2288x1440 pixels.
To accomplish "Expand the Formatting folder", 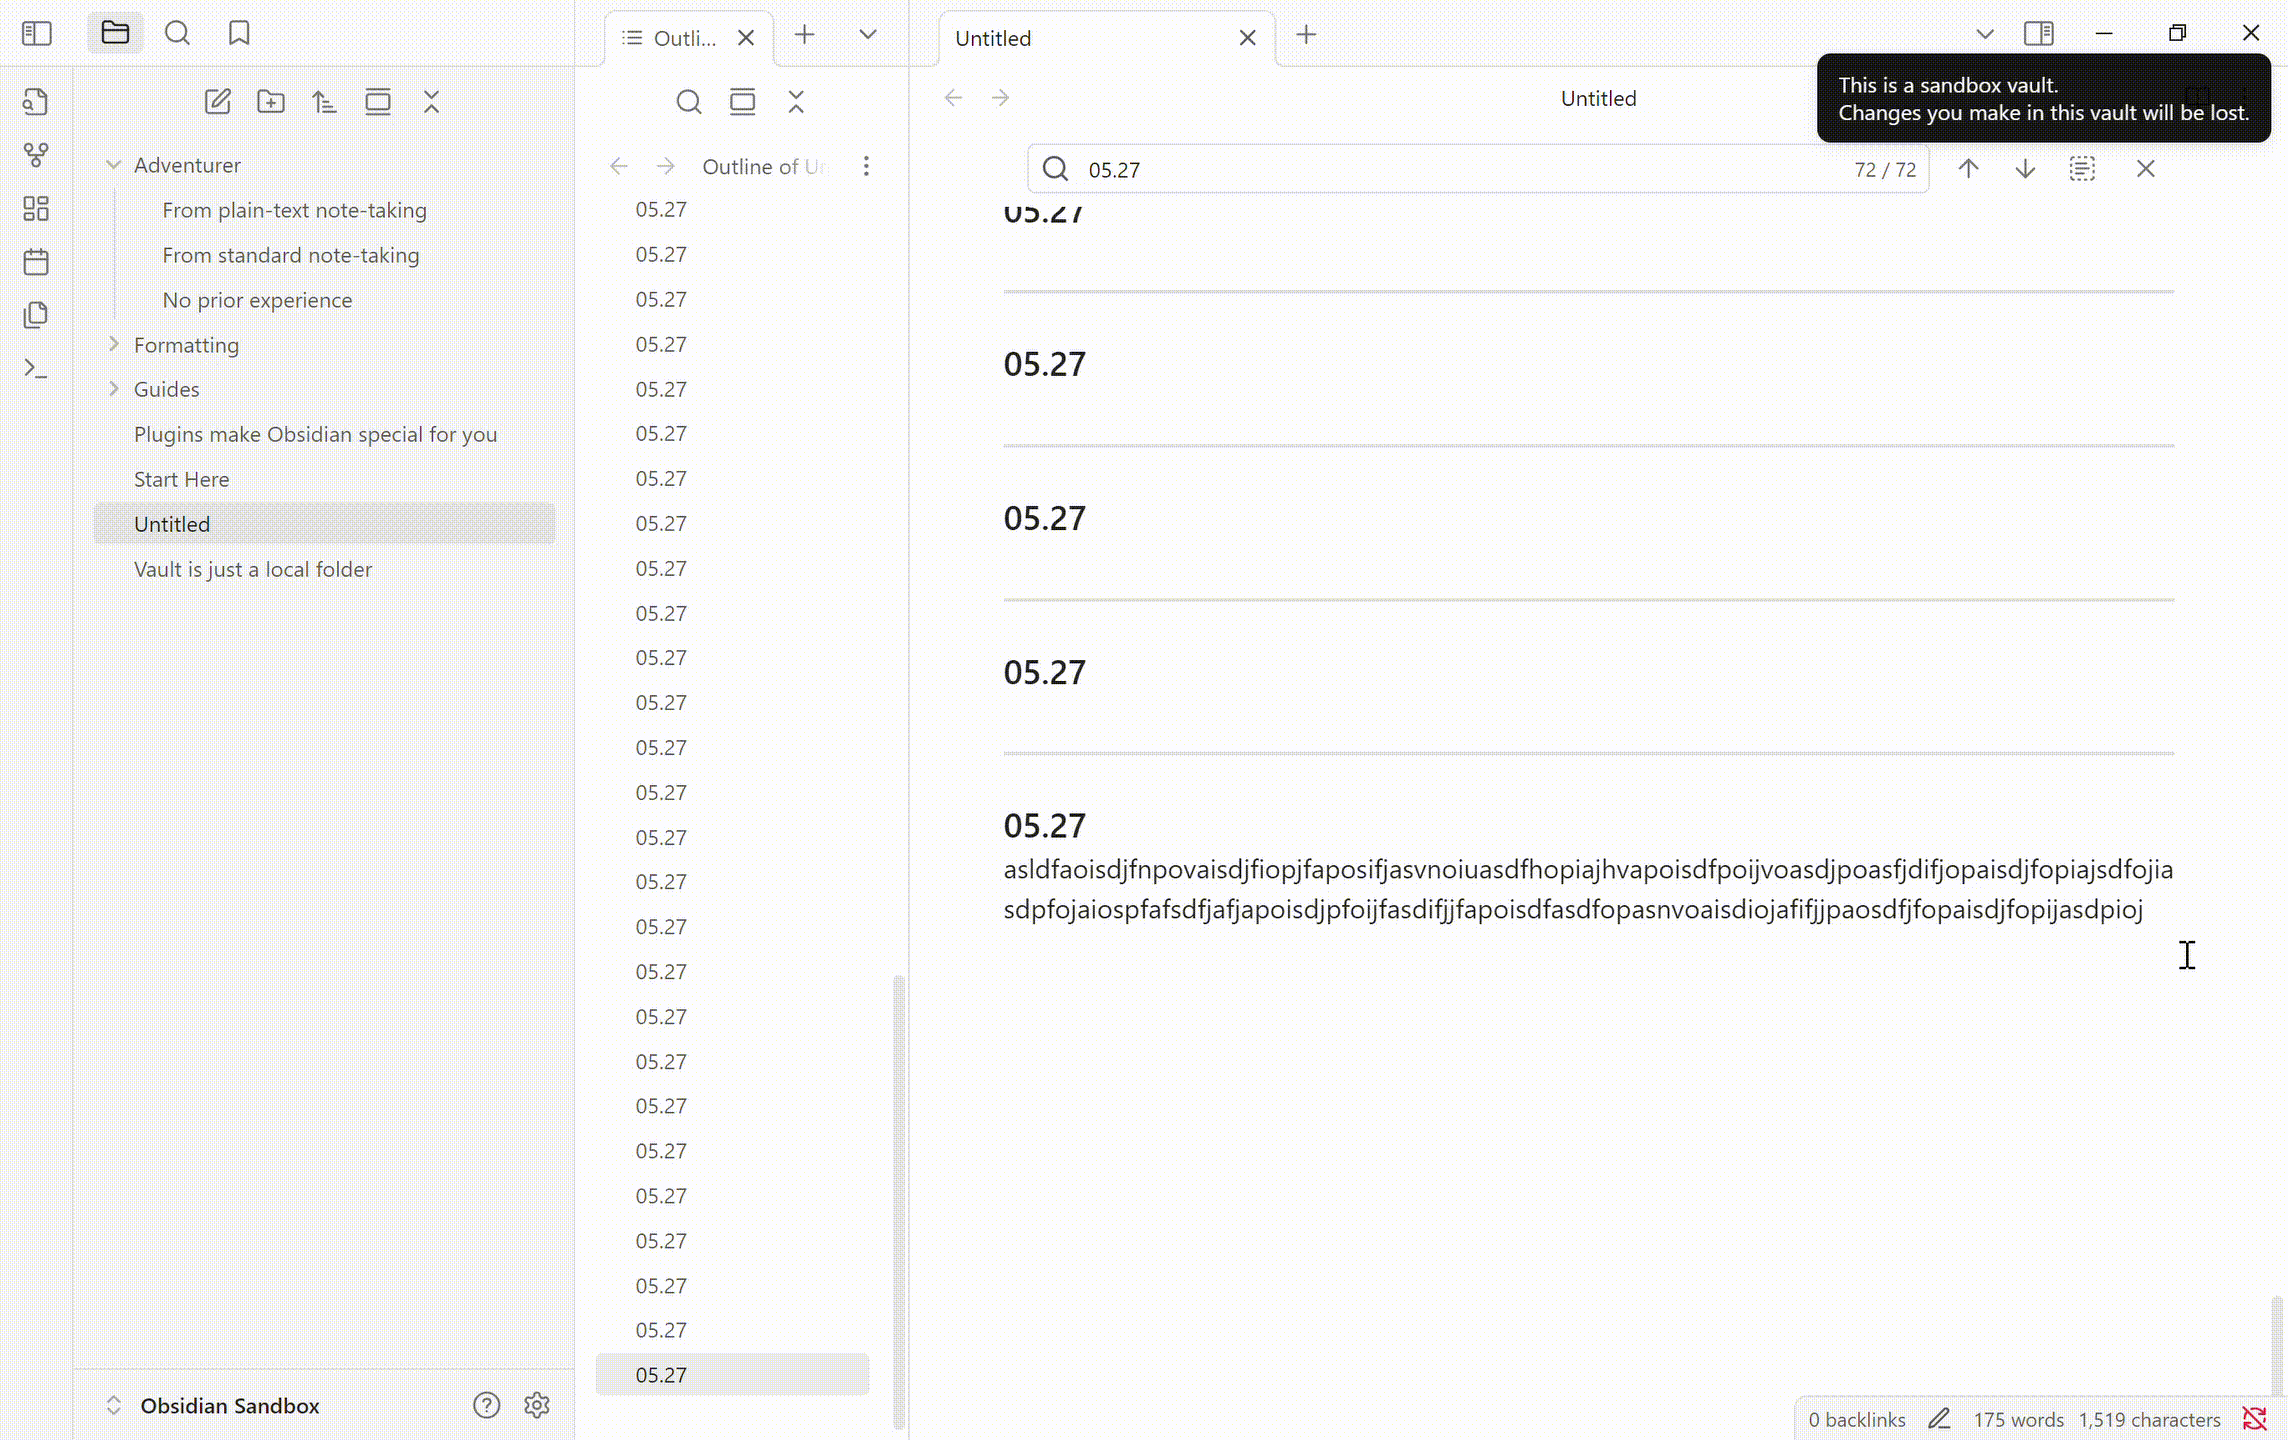I will [x=114, y=345].
